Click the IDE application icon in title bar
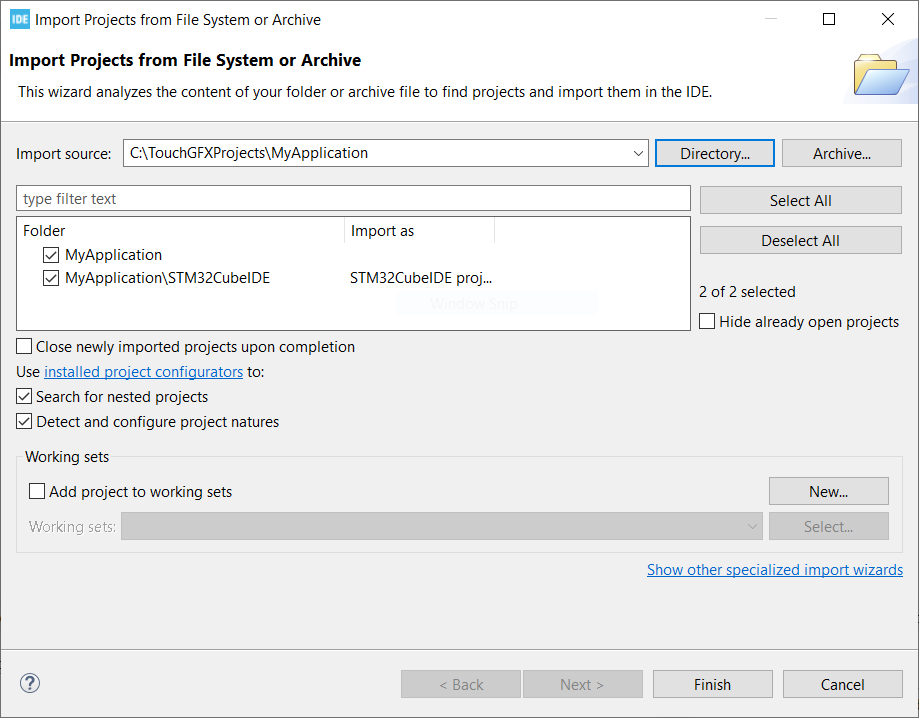Viewport: 919px width, 718px height. 20,19
